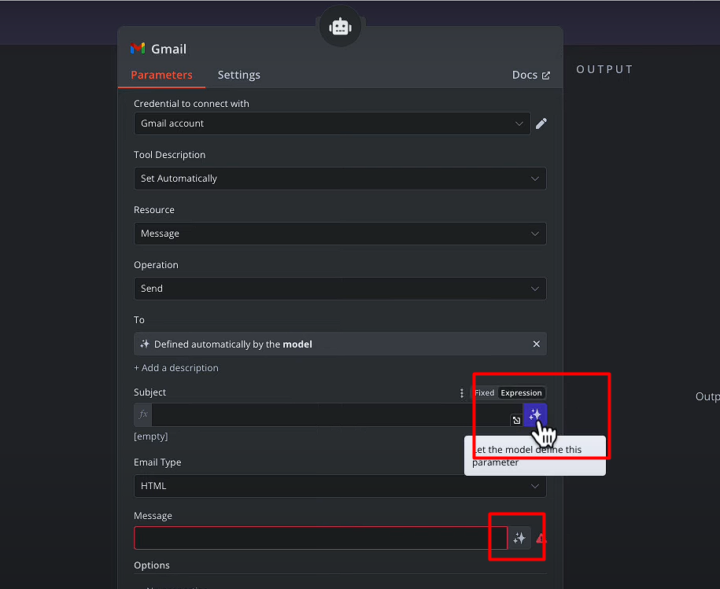Image resolution: width=720 pixels, height=589 pixels.
Task: Open the Resource dropdown showing Message
Action: point(340,234)
